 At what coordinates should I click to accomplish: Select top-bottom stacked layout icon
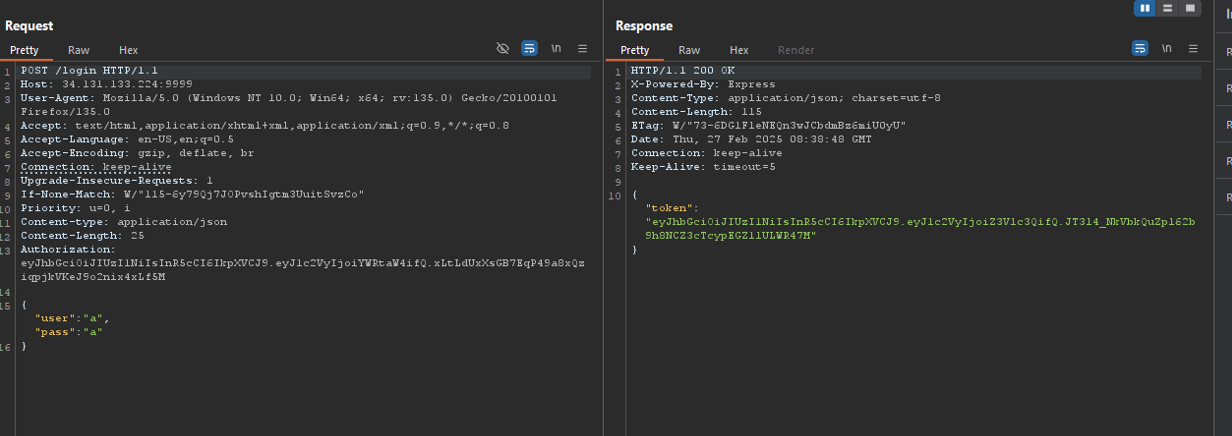click(x=1167, y=8)
